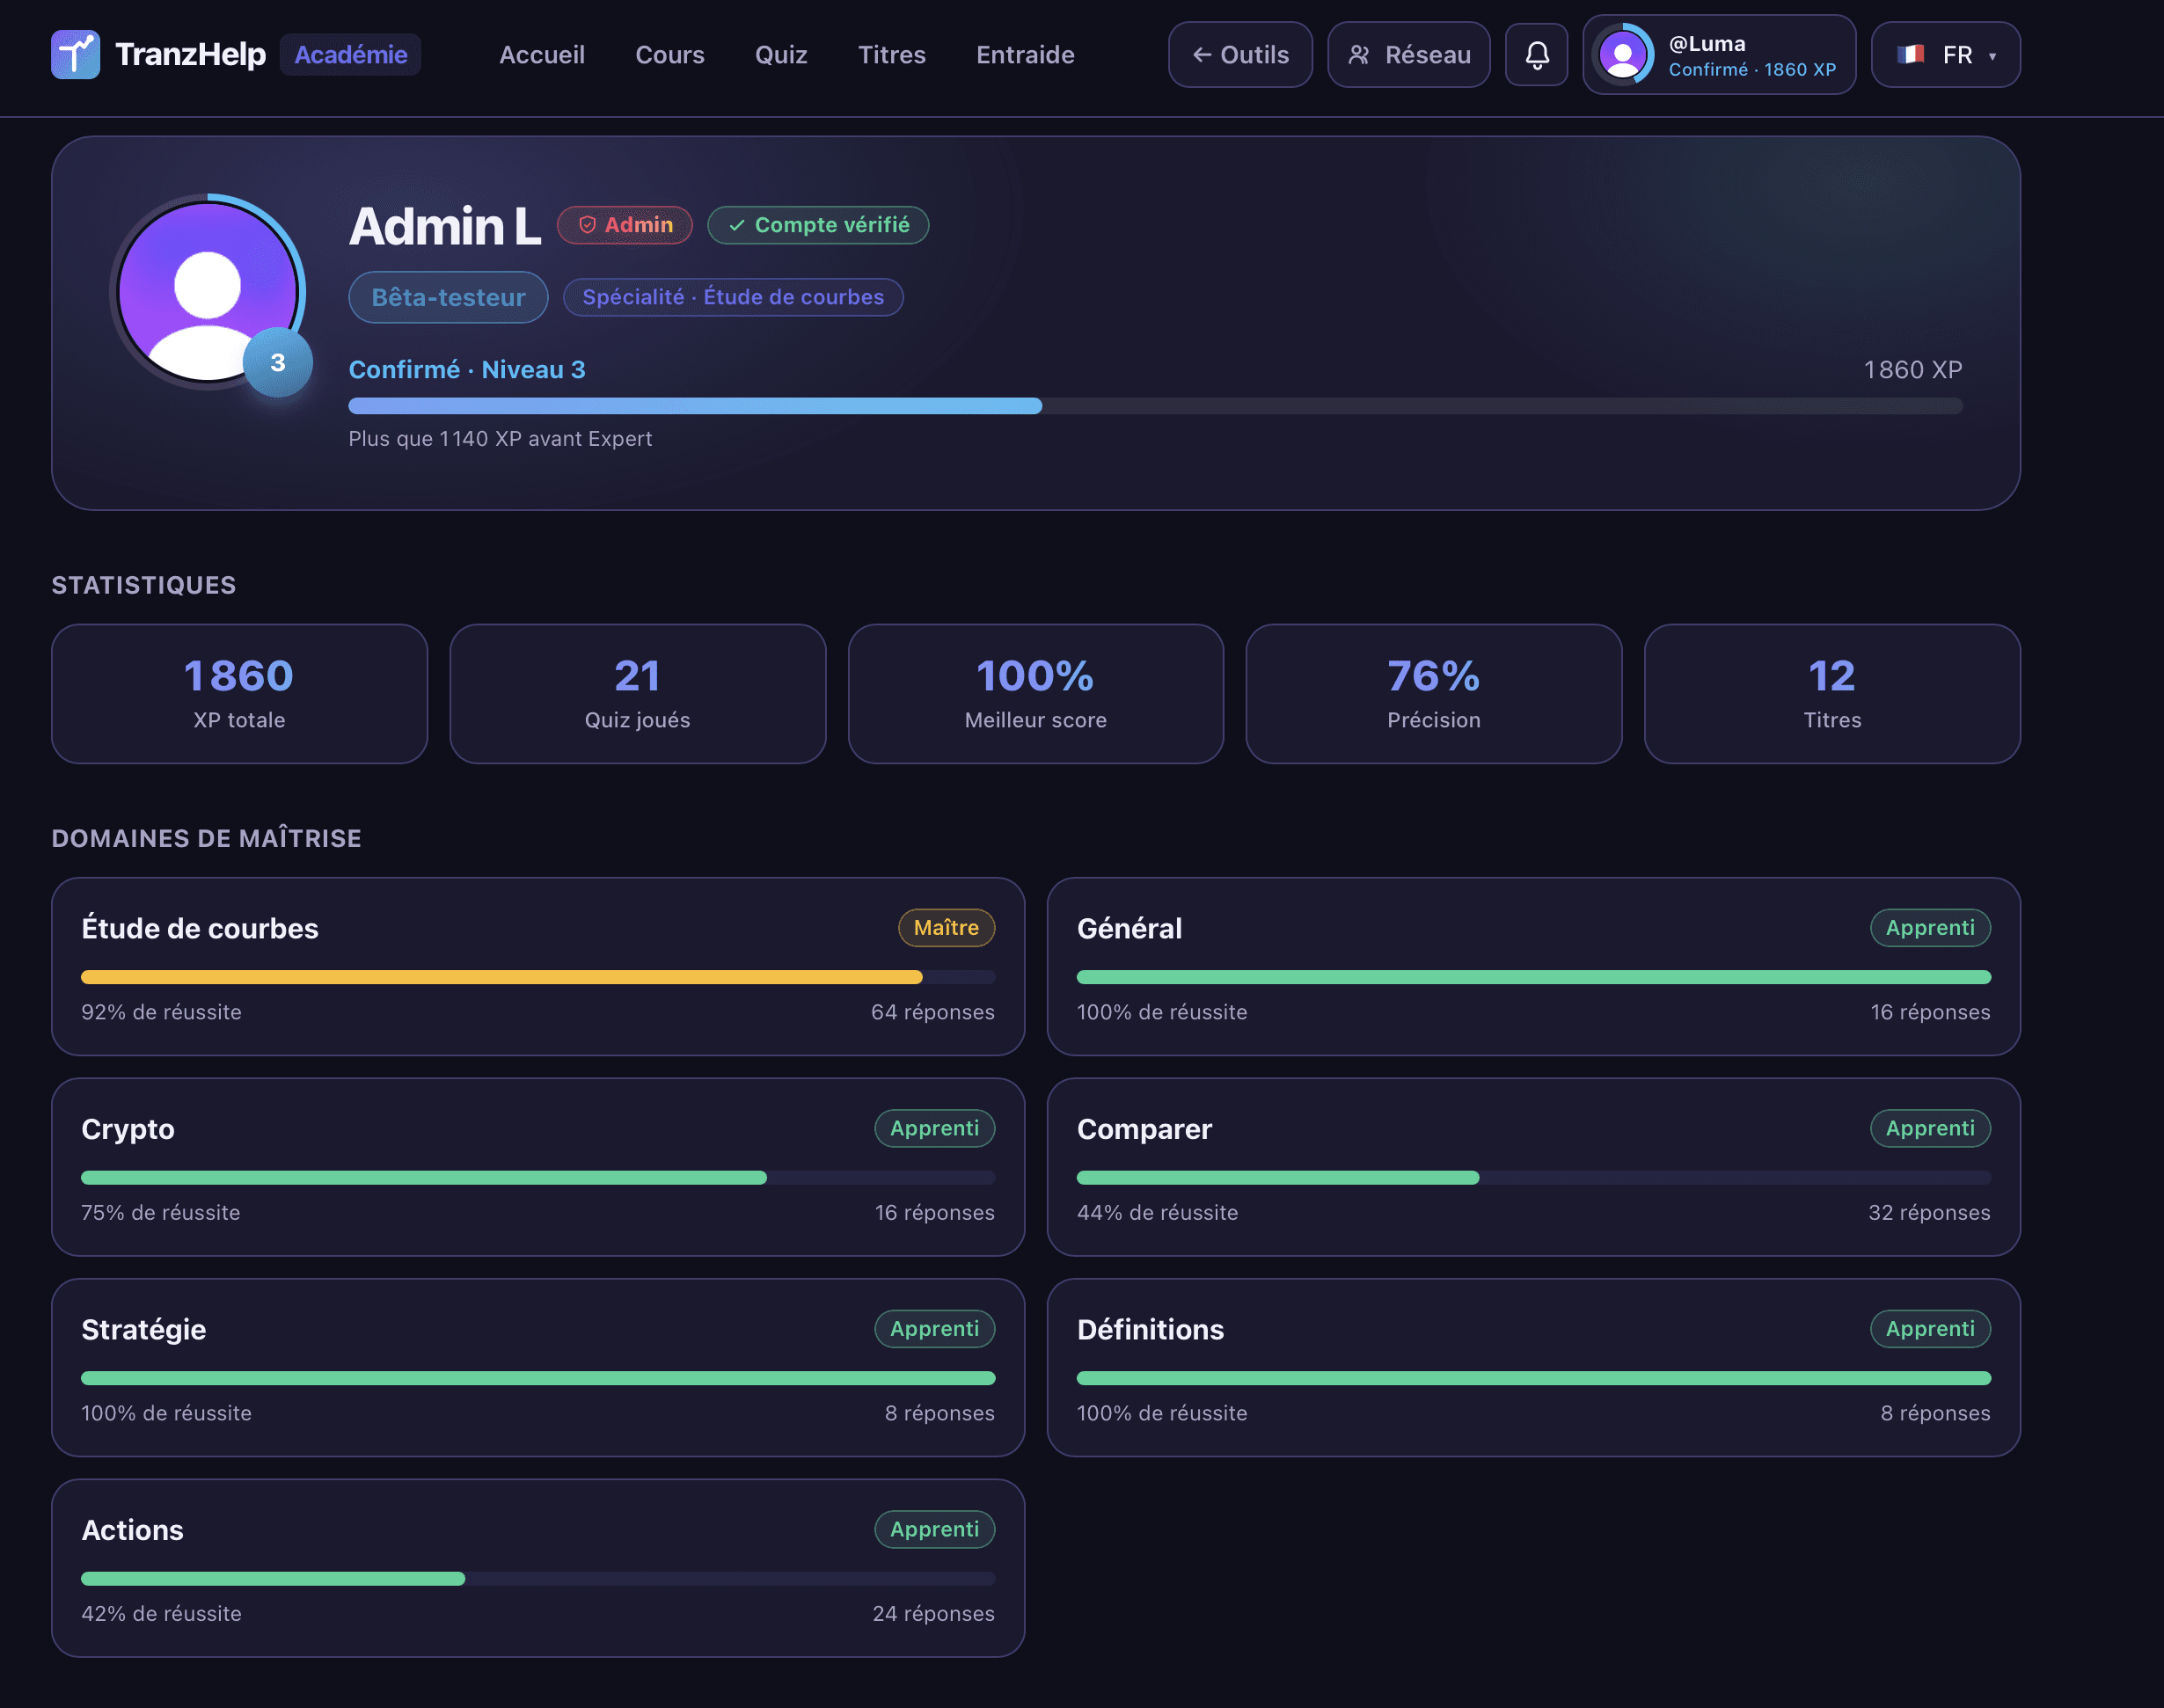Open the Accueil menu item
The width and height of the screenshot is (2164, 1708).
pyautogui.click(x=541, y=54)
